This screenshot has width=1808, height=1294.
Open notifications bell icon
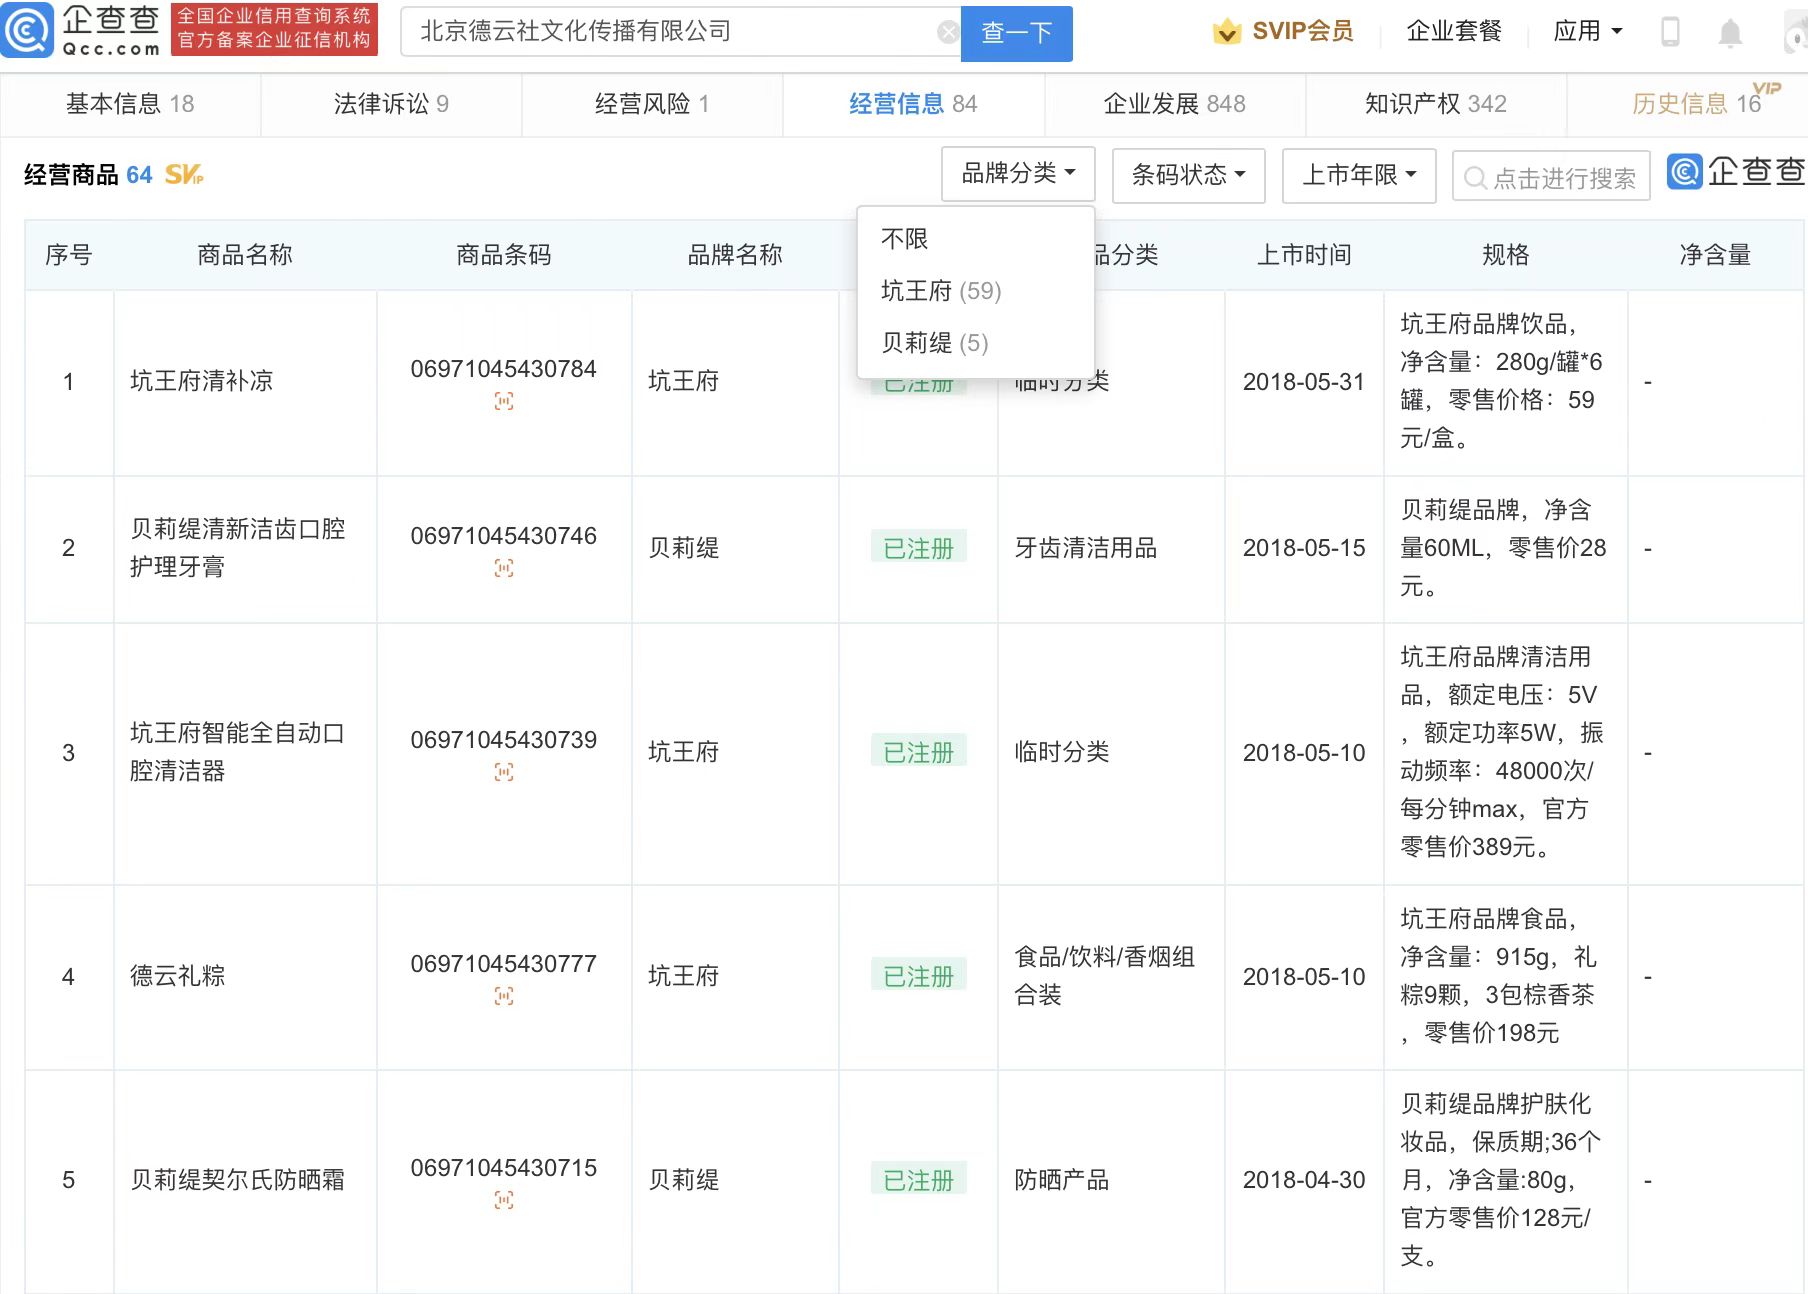tap(1730, 33)
